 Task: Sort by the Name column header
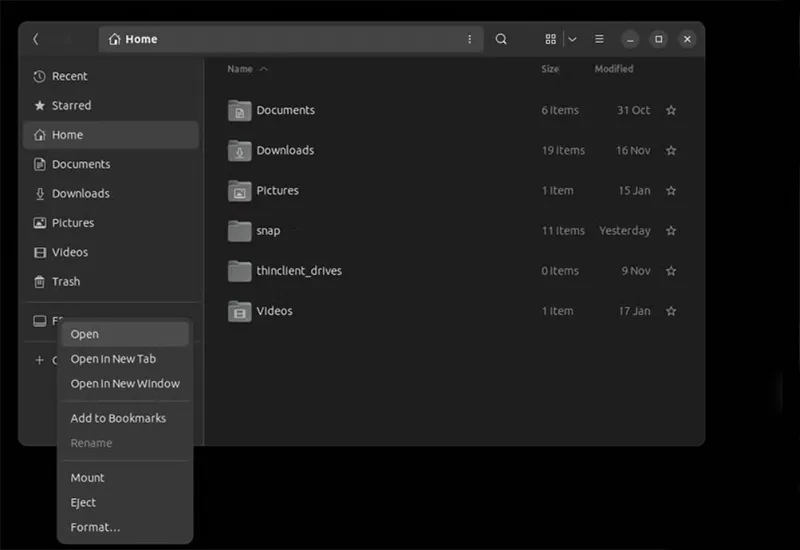point(240,69)
